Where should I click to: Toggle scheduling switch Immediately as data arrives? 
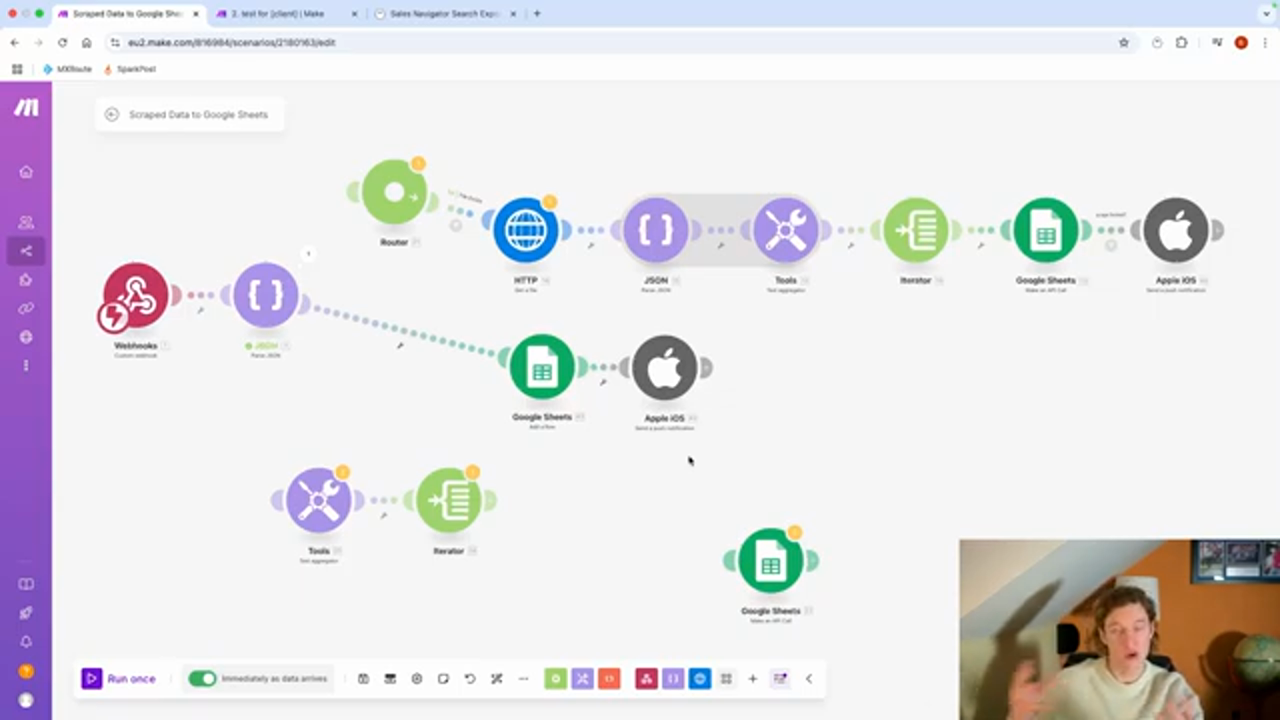click(x=202, y=679)
